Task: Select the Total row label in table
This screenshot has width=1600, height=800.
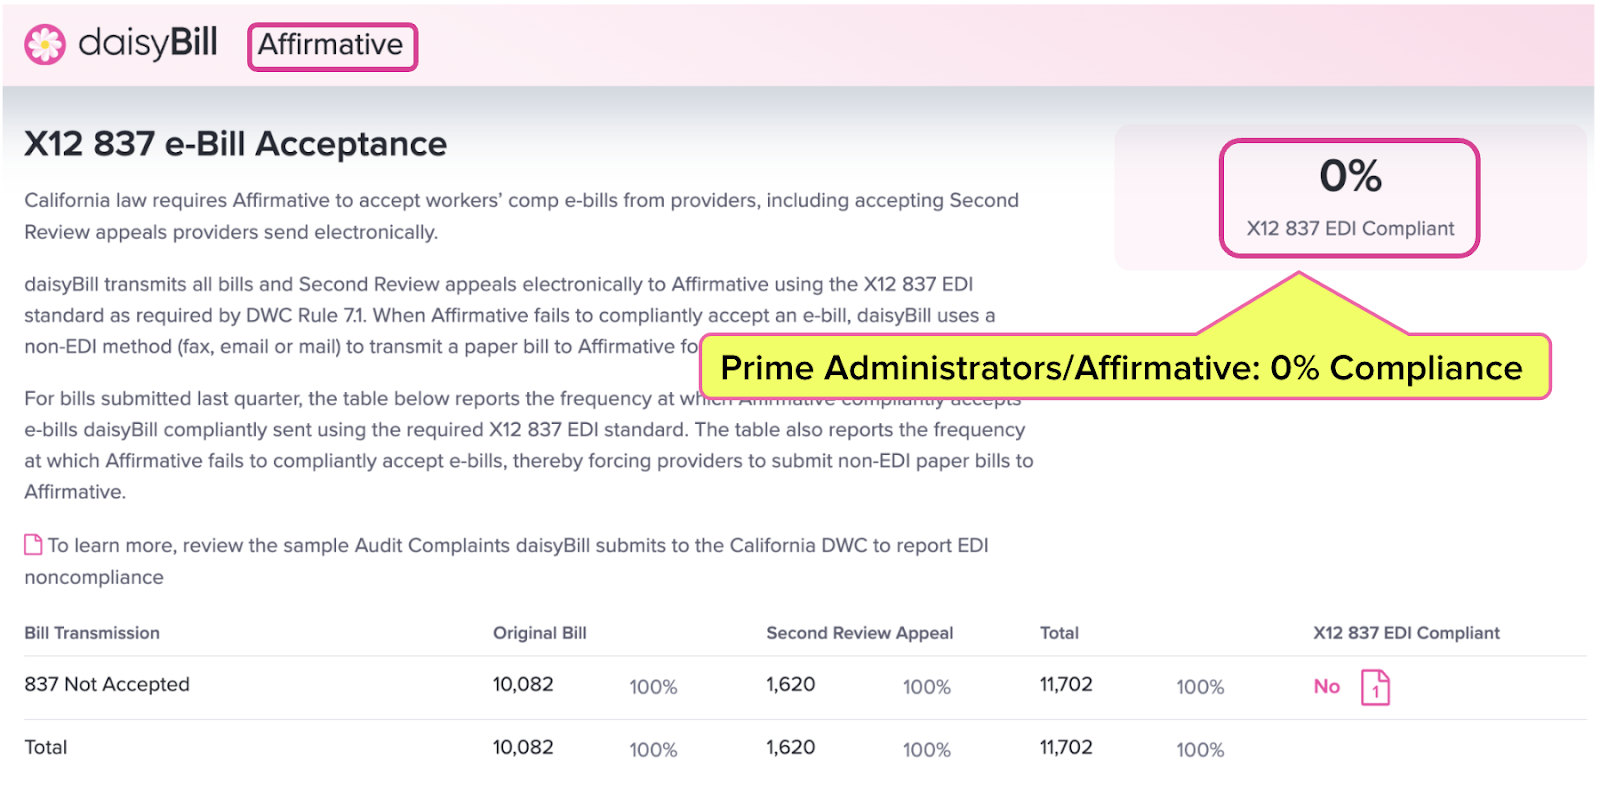Action: pyautogui.click(x=46, y=747)
